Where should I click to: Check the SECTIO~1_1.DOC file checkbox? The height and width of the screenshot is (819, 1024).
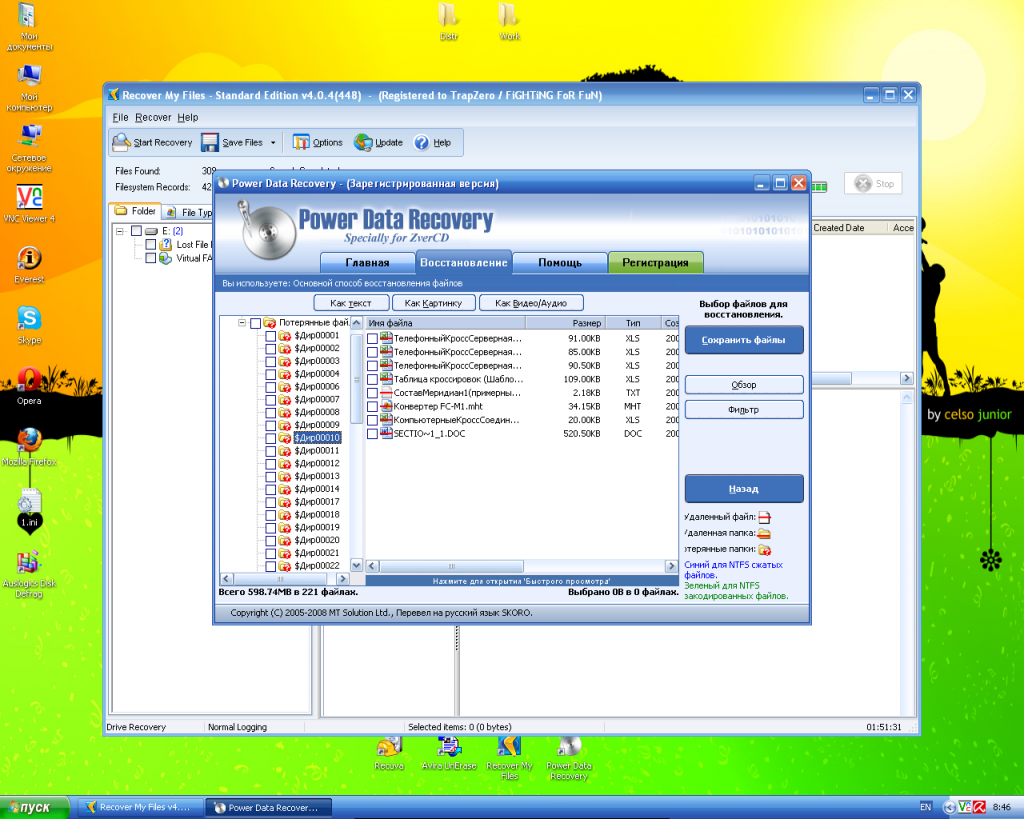372,434
